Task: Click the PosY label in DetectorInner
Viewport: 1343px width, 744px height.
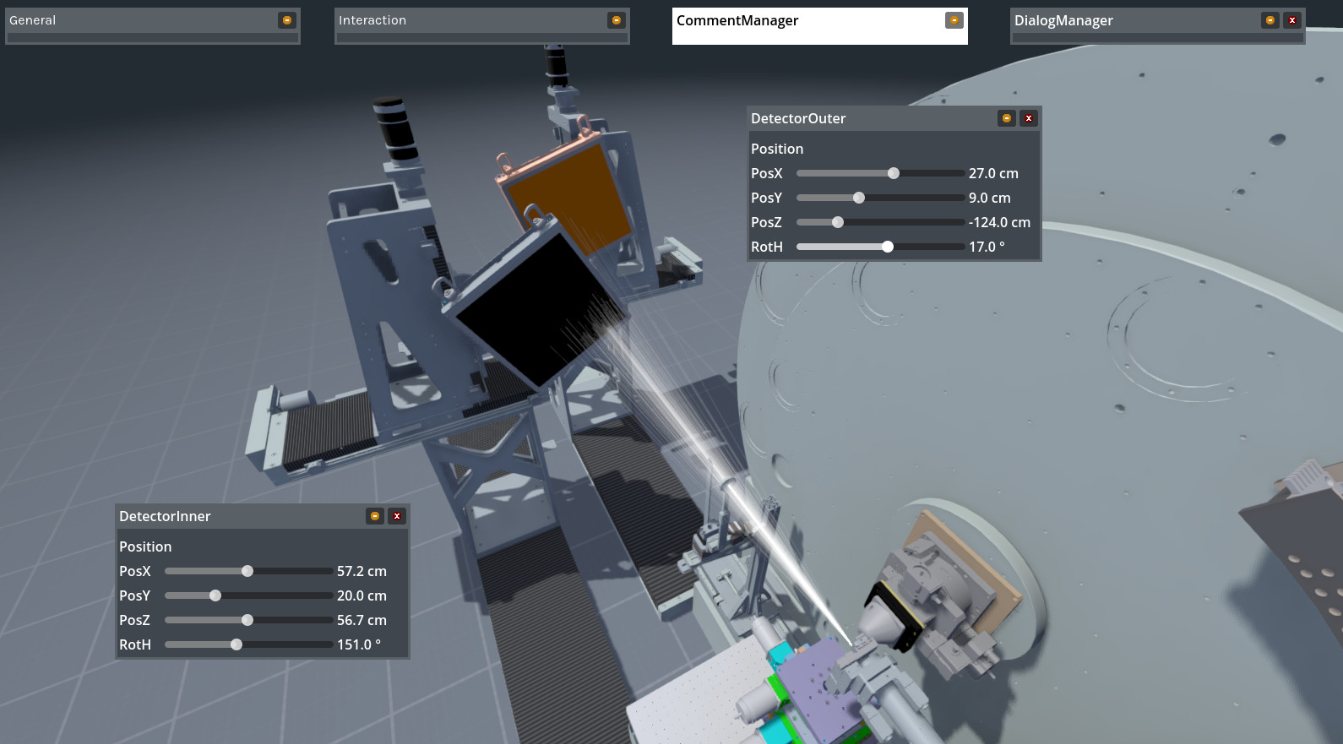Action: coord(135,596)
